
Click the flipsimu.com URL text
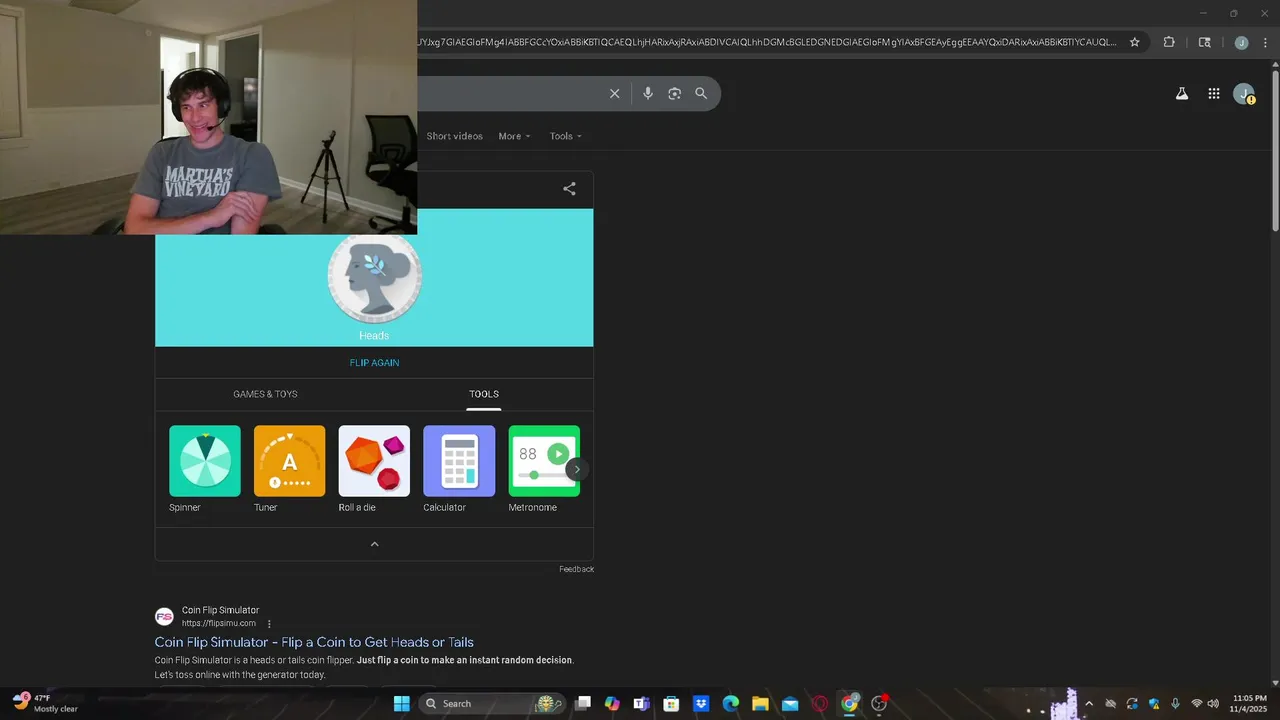(x=219, y=623)
